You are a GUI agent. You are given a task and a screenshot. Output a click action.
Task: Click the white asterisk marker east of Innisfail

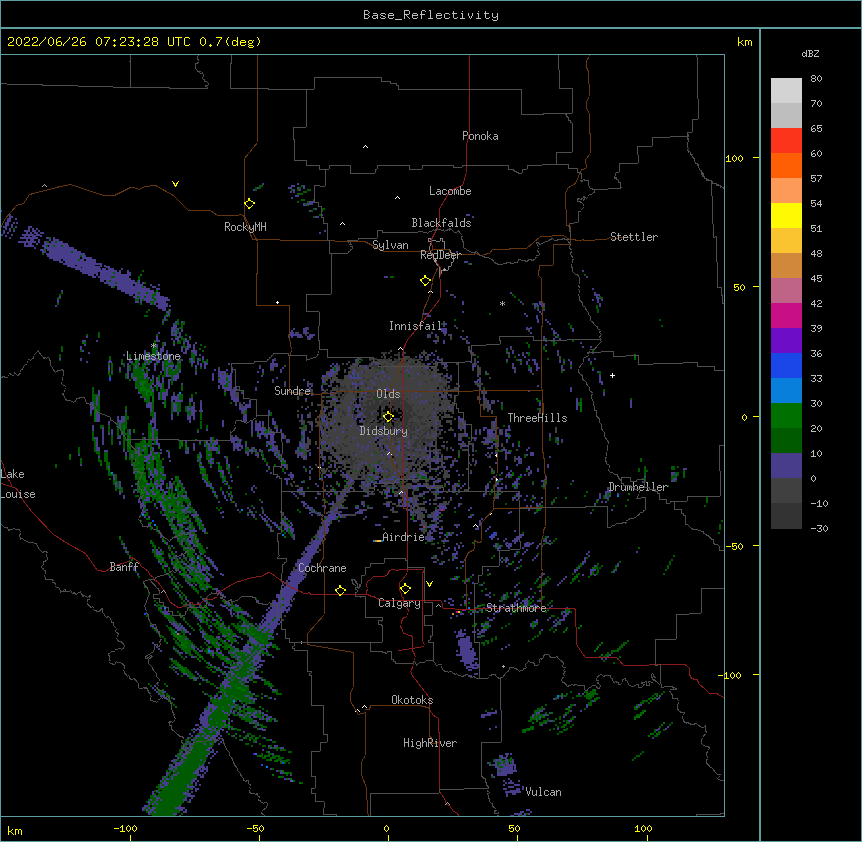click(x=502, y=303)
